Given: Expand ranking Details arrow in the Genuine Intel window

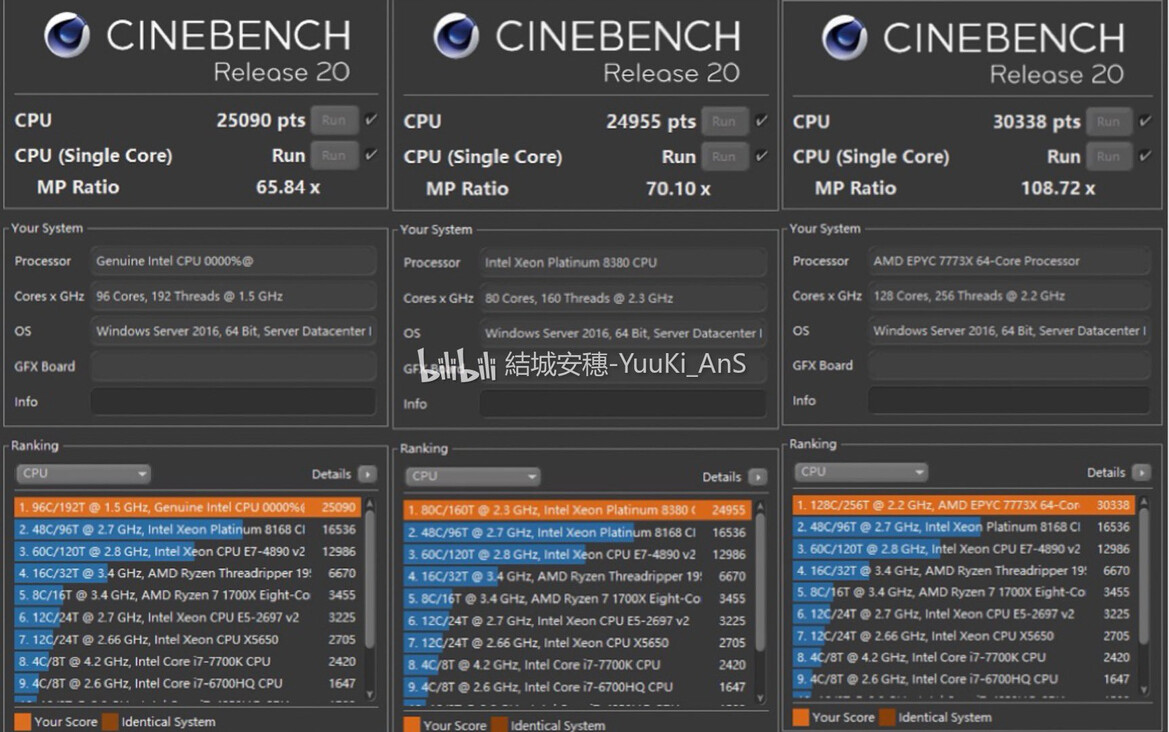Looking at the screenshot, I should (368, 474).
